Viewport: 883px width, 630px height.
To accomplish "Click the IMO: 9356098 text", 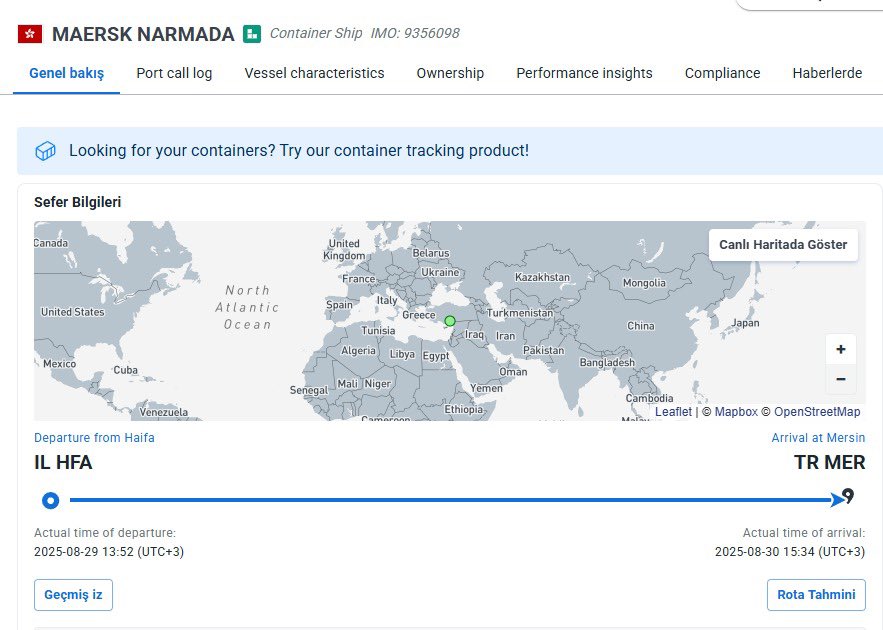I will (x=415, y=33).
